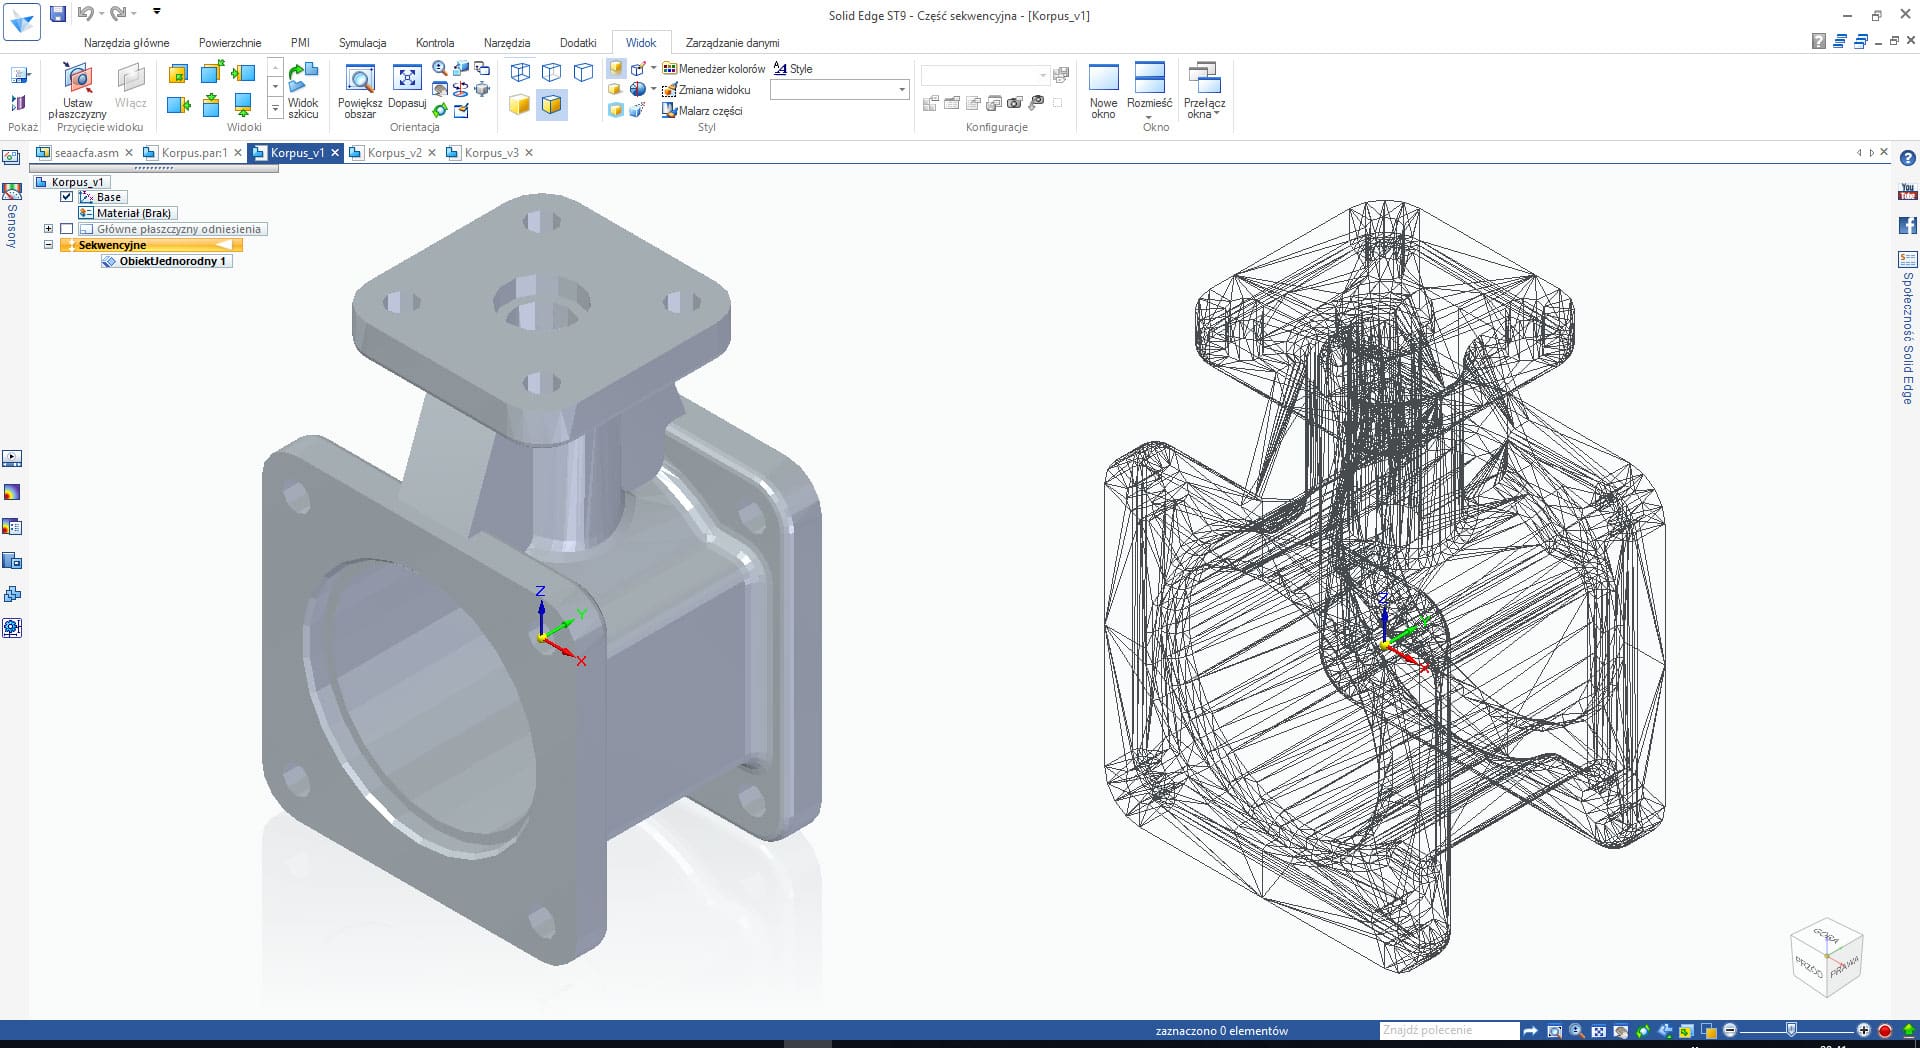Toggle the Base checkbox in tree

[67, 197]
